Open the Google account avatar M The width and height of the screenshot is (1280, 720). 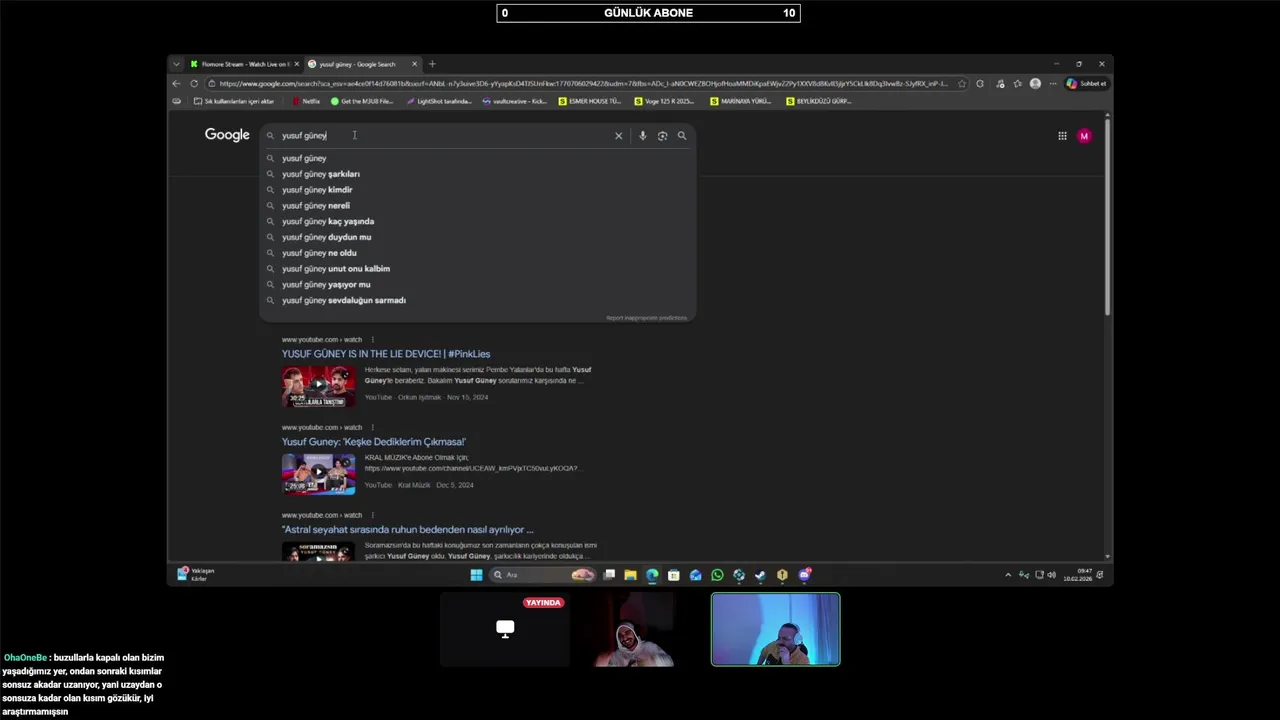point(1084,136)
